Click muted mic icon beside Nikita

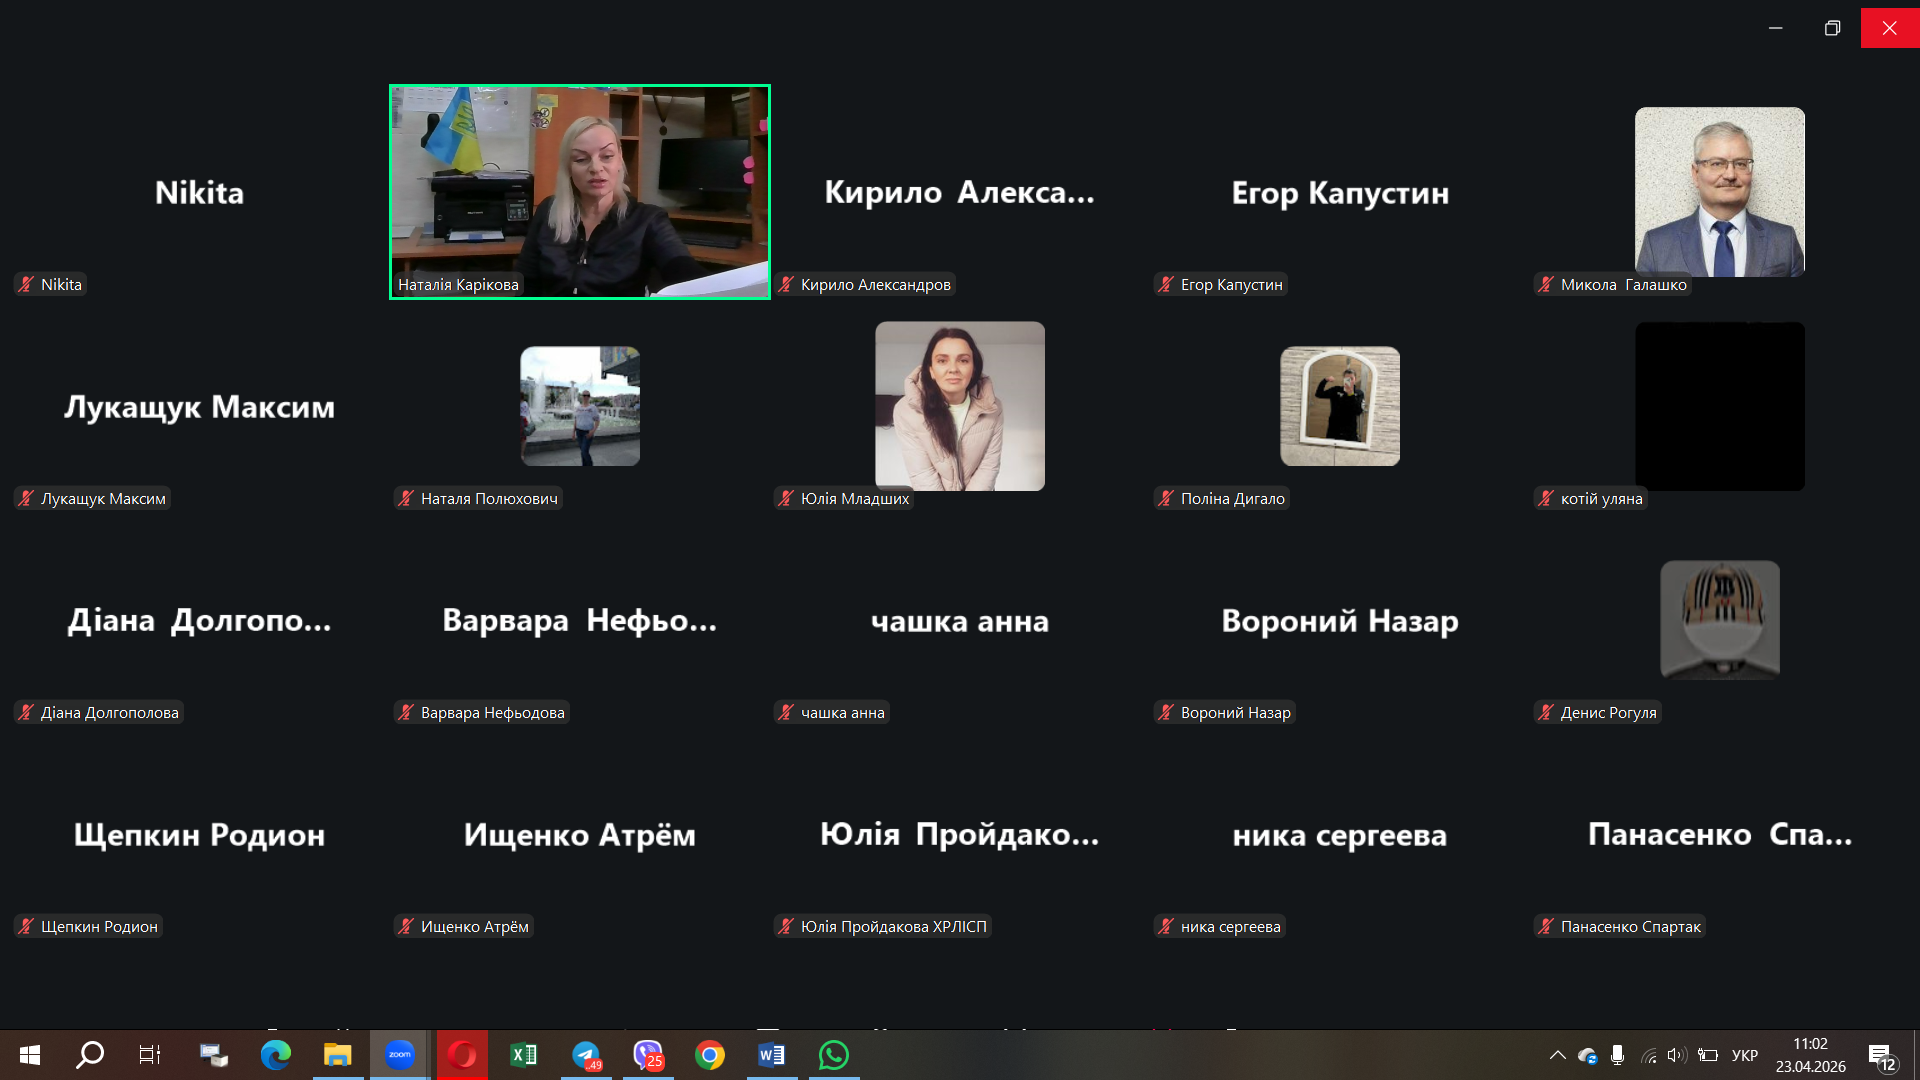(27, 285)
